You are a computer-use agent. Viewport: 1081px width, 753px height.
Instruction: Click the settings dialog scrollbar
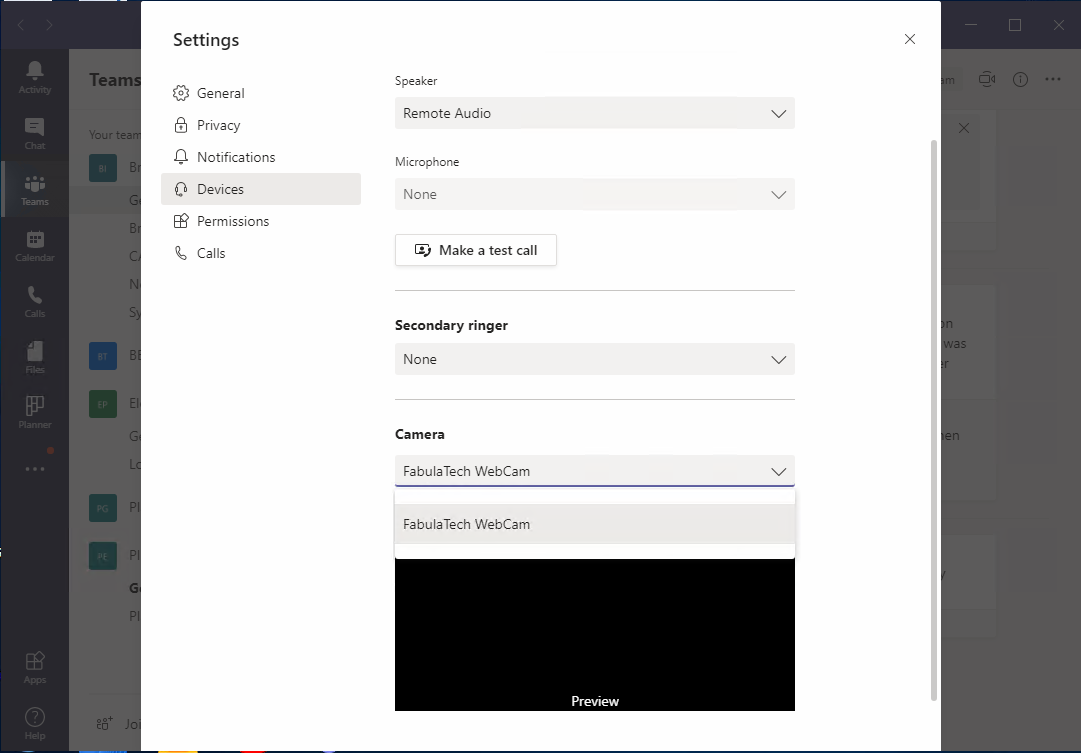point(934,421)
